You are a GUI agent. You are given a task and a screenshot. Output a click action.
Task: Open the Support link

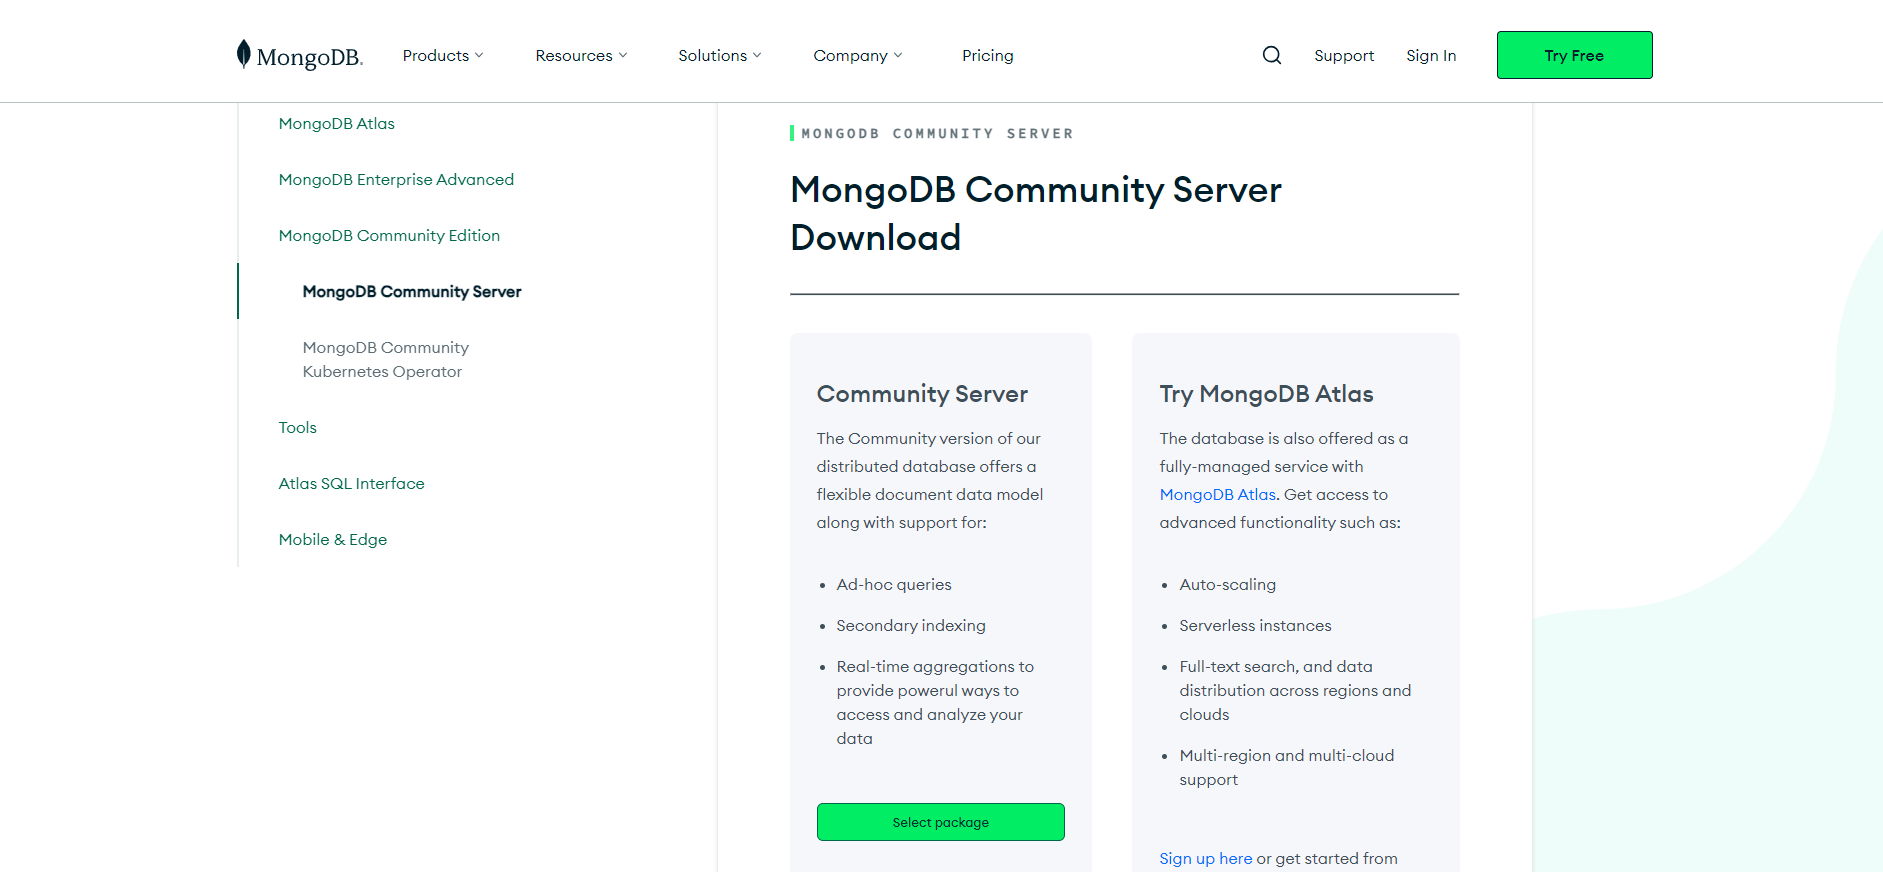pos(1344,56)
